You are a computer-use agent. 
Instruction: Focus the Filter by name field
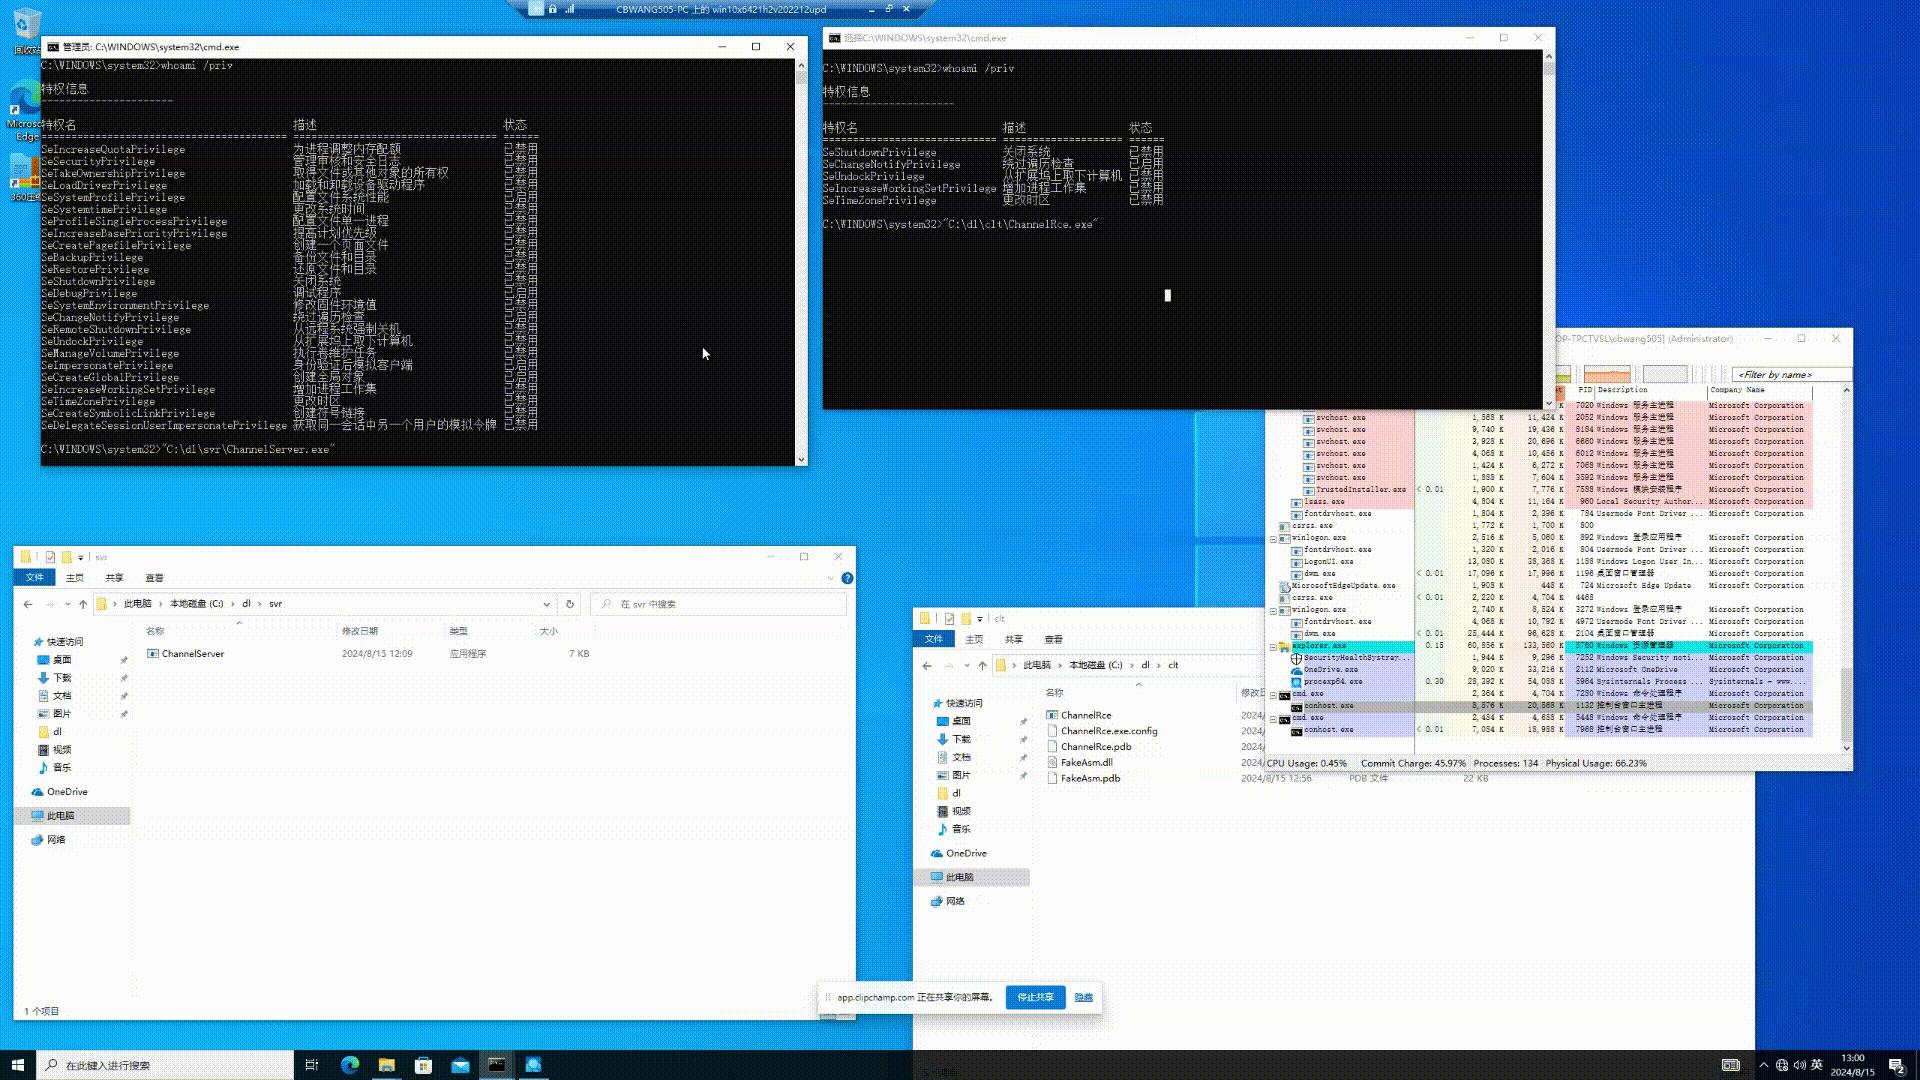point(1788,375)
